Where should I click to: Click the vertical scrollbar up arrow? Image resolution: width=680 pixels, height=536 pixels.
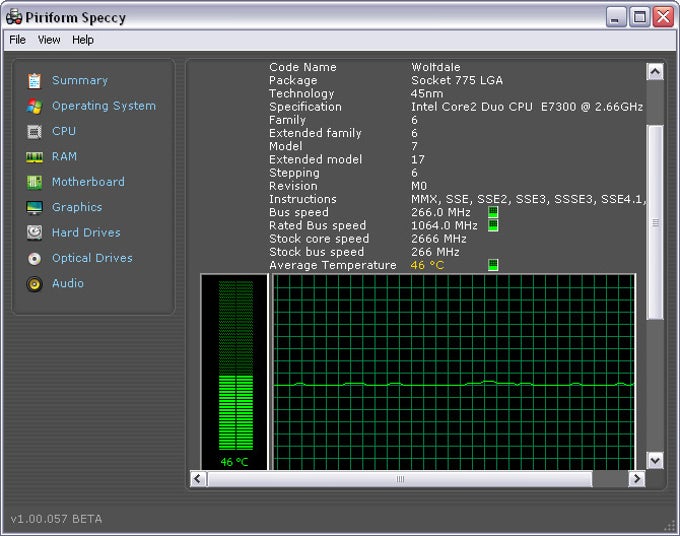pos(655,72)
